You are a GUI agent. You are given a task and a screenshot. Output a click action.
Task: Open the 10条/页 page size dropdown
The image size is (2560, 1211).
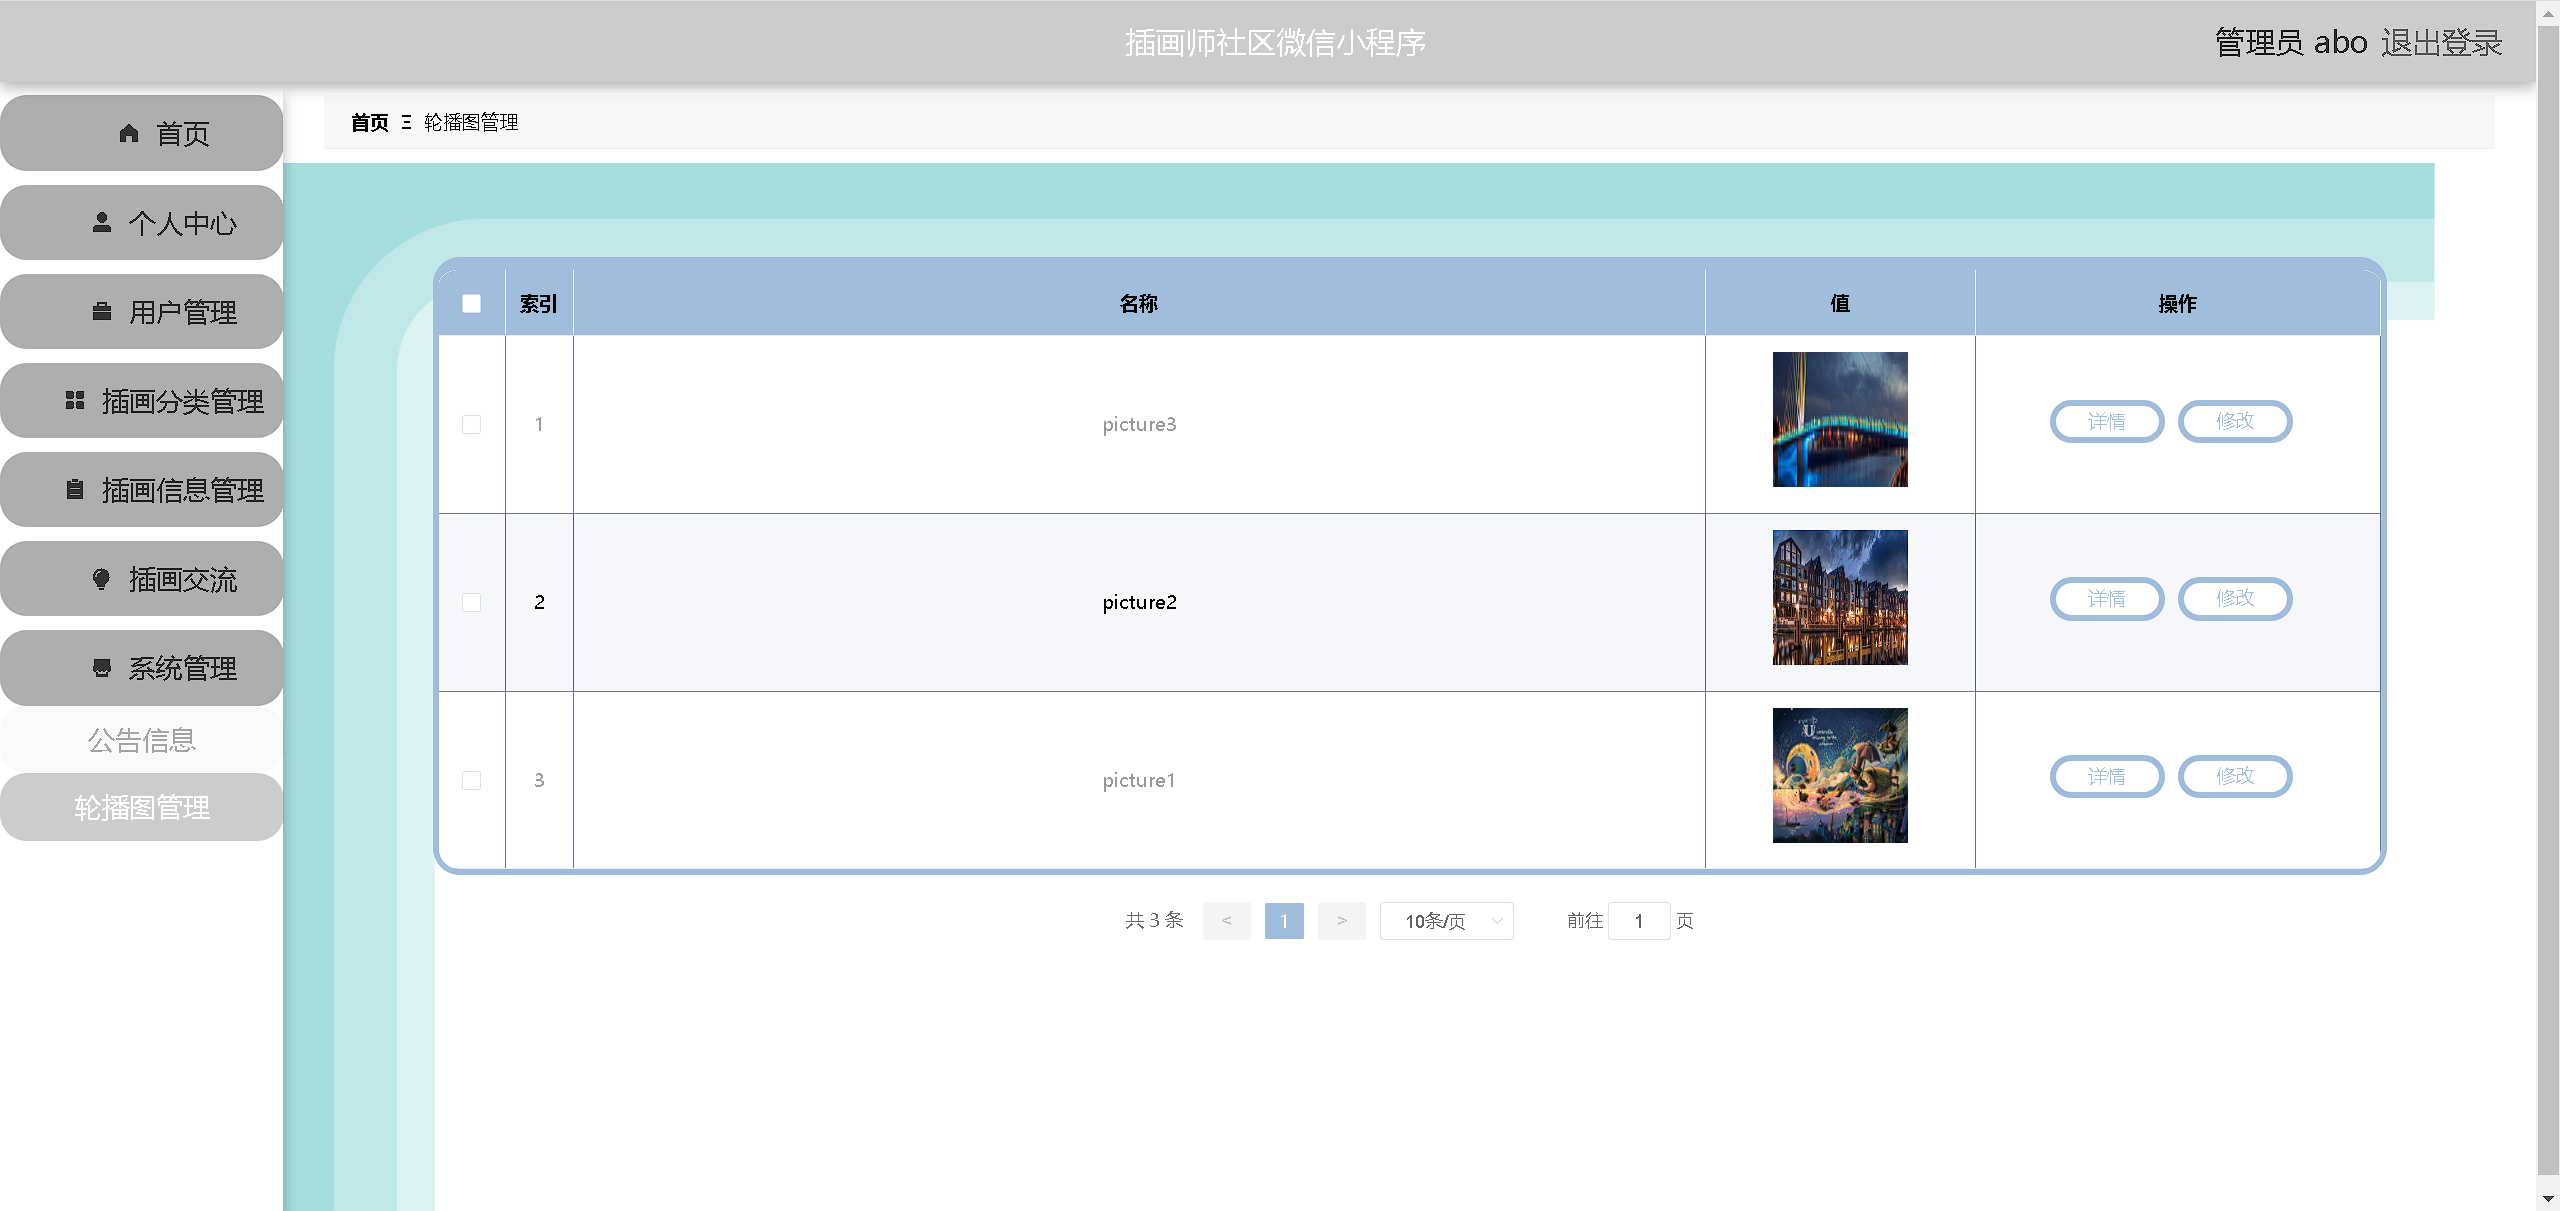point(1446,921)
